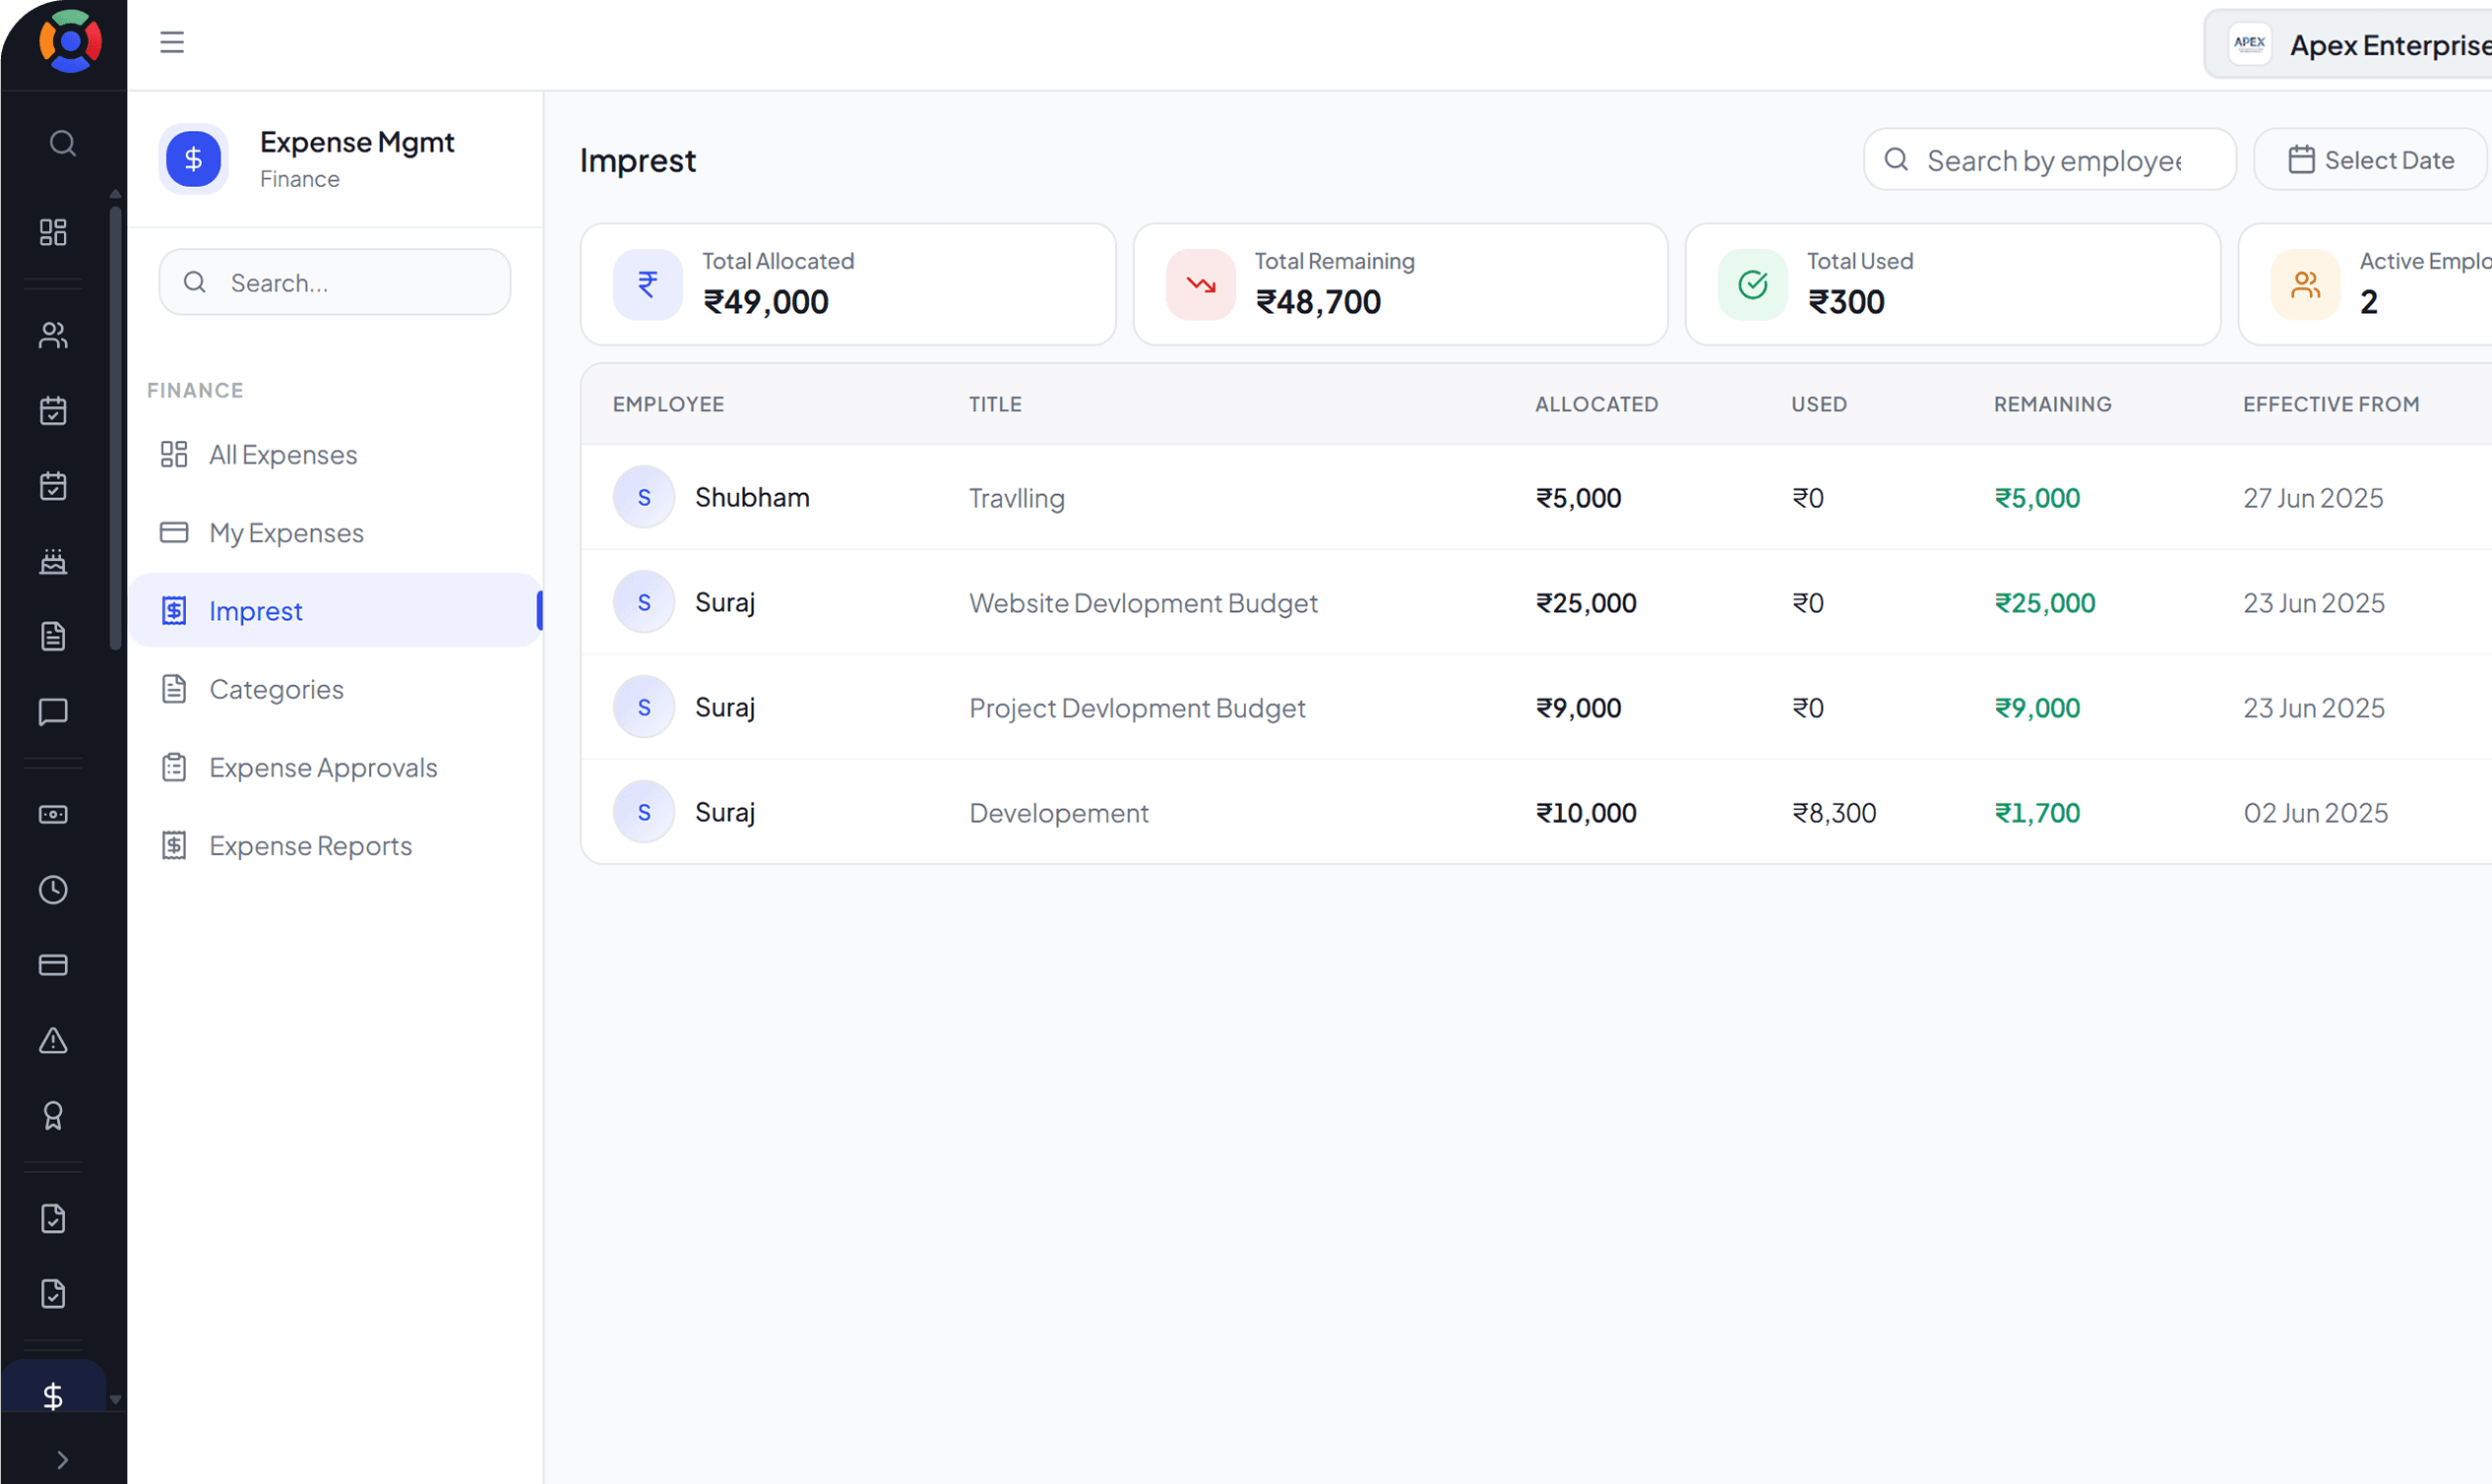The height and width of the screenshot is (1484, 2492).
Task: Open Expense Reports
Action: [335, 845]
